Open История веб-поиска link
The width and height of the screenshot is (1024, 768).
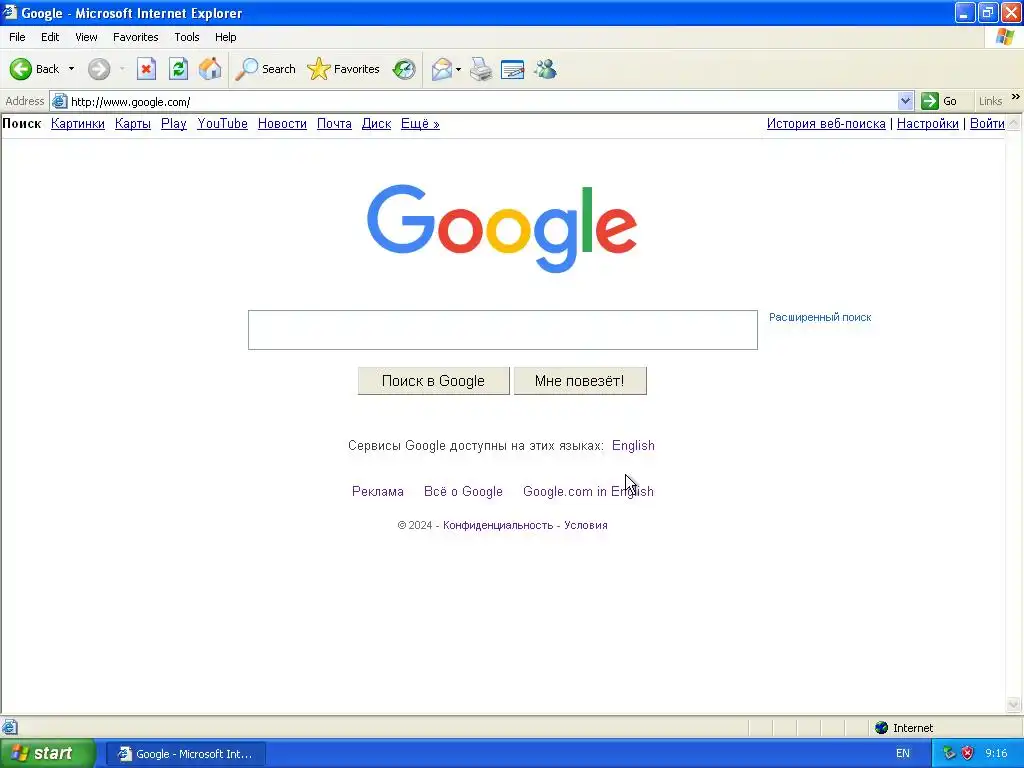[826, 123]
